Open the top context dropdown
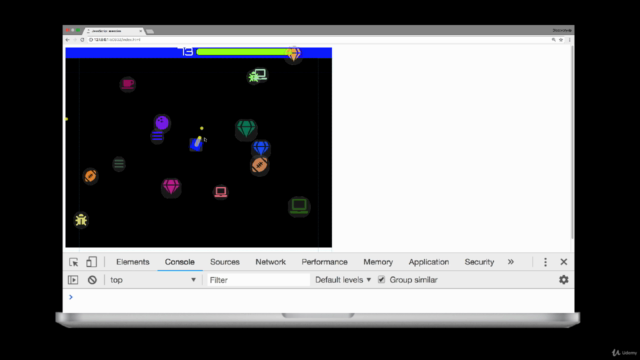 coord(153,280)
